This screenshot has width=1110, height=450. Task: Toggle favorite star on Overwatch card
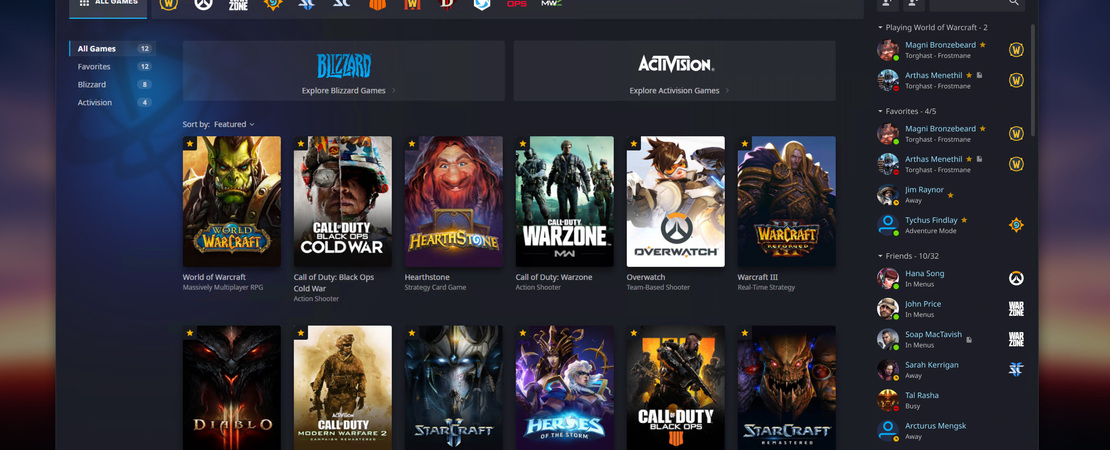[x=634, y=143]
